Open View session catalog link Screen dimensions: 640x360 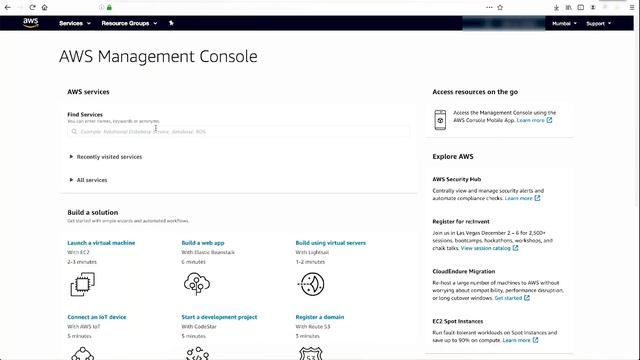[x=489, y=248]
